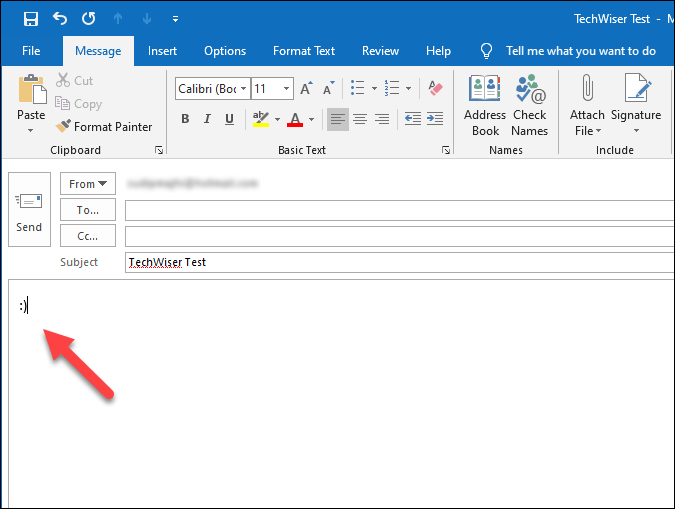Open the font size dropdown

pos(285,89)
